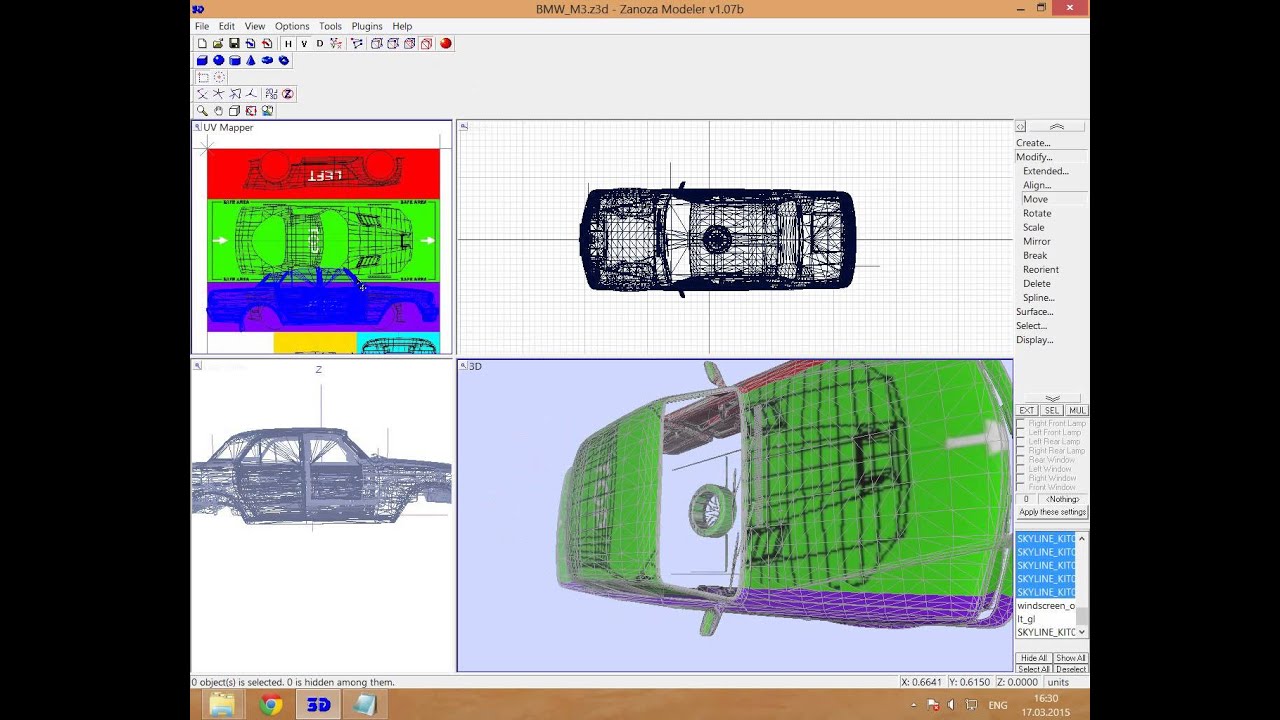Toggle the EXT mode button
Image resolution: width=1280 pixels, height=720 pixels.
click(x=1027, y=411)
